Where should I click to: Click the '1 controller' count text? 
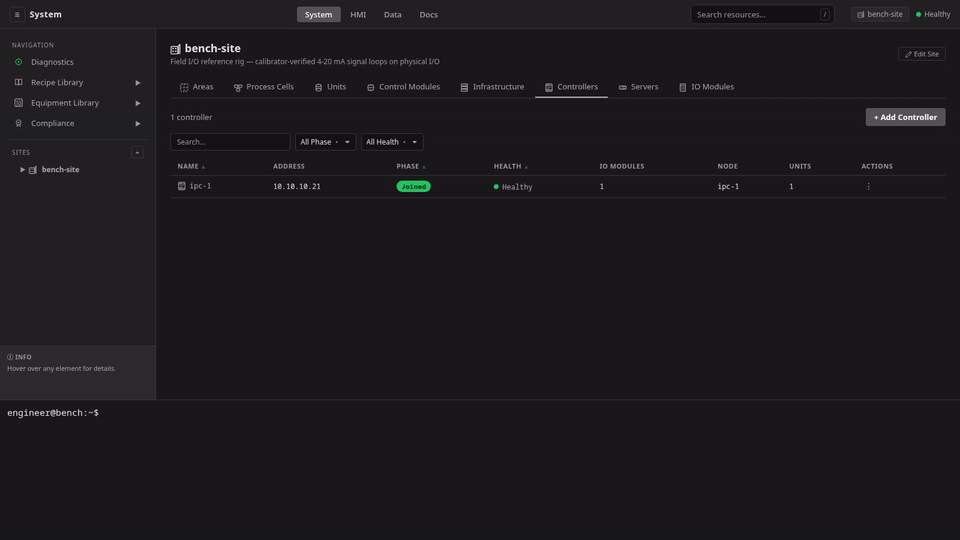coord(191,117)
